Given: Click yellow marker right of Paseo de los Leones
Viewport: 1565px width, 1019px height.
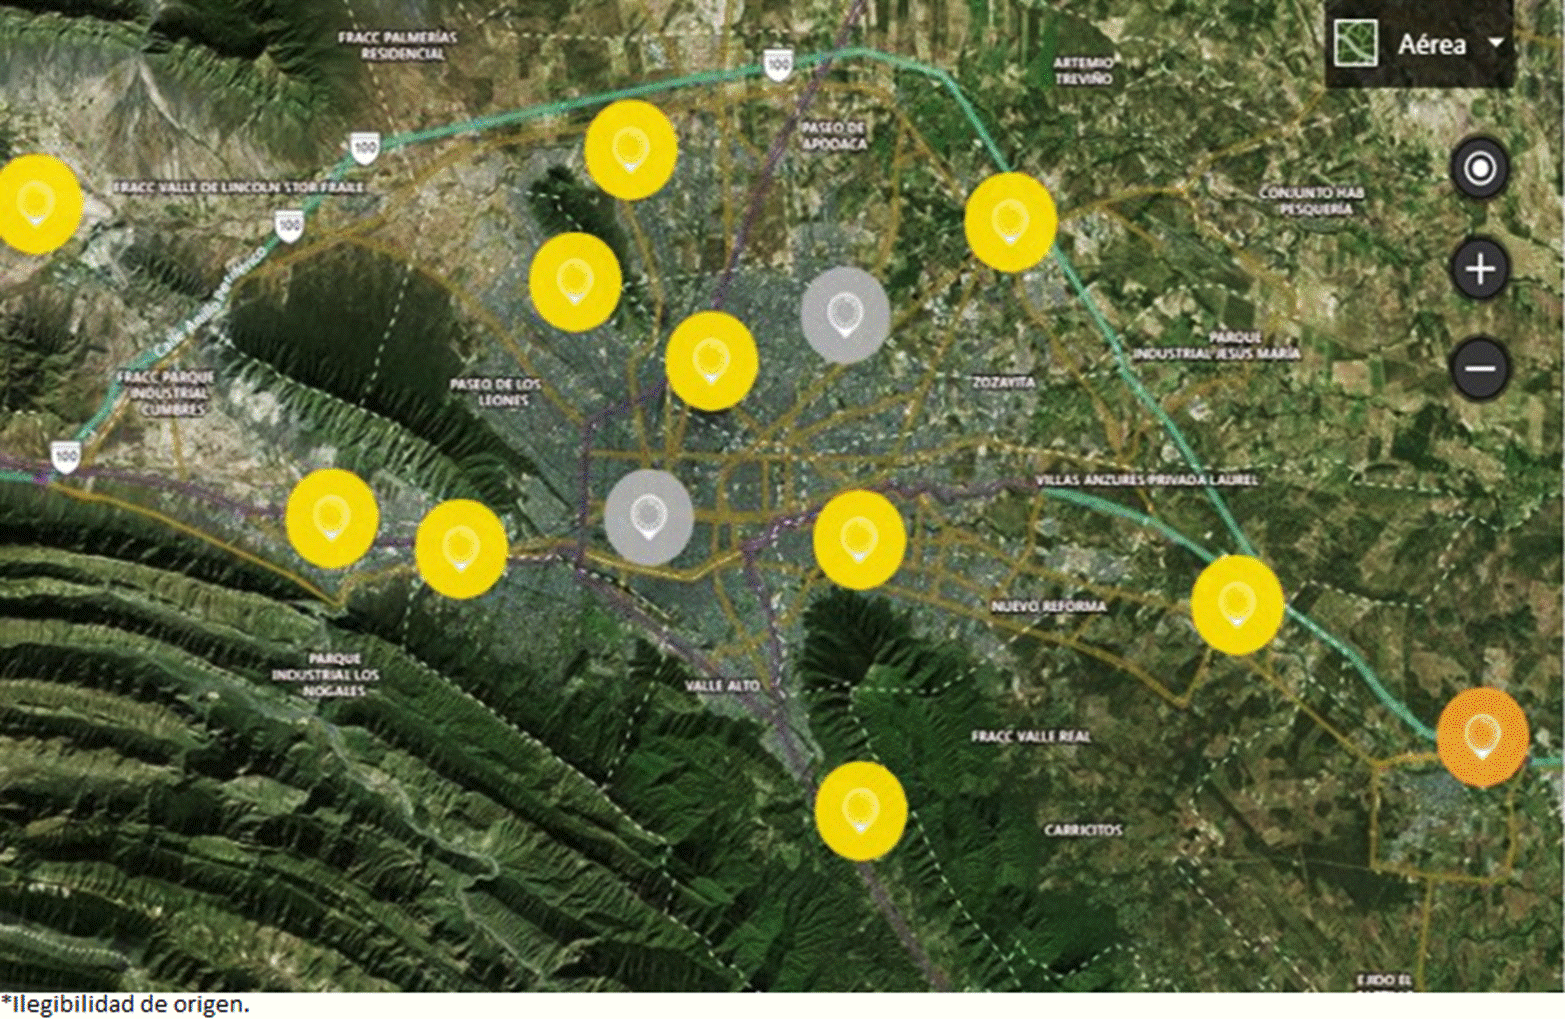Looking at the screenshot, I should 711,360.
